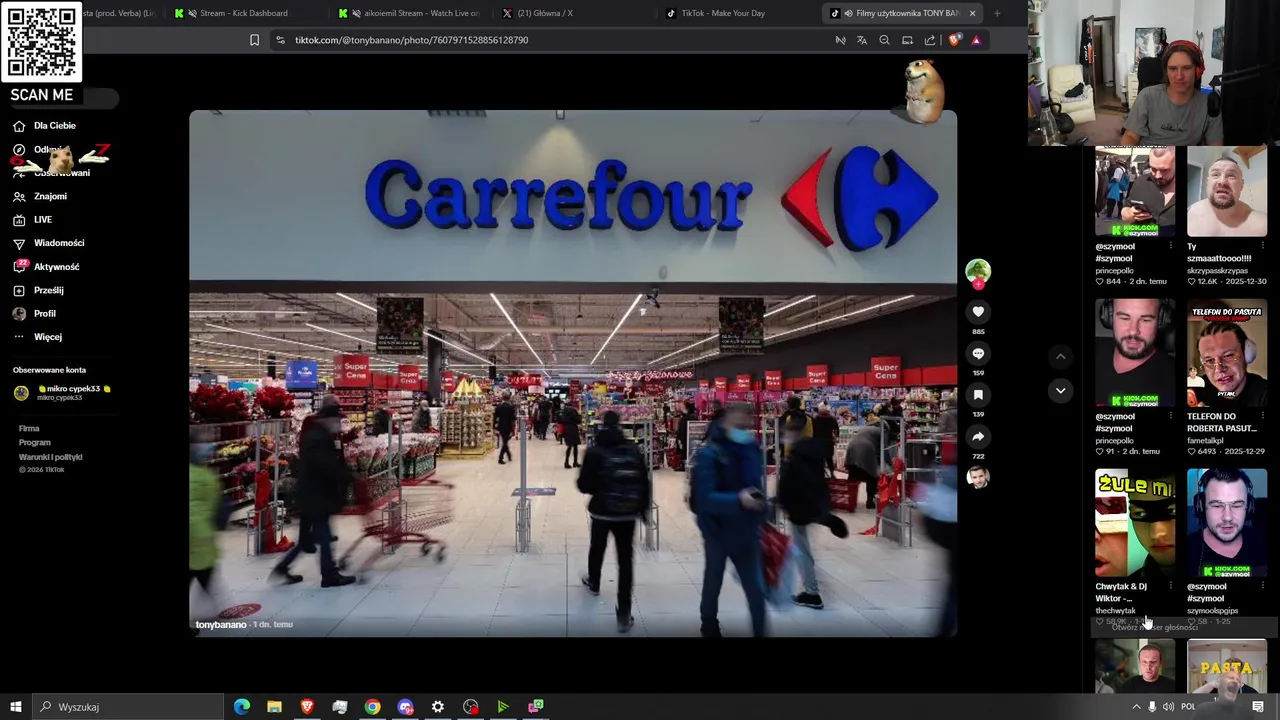Click skrzypasskrzypas username

click(x=1217, y=271)
